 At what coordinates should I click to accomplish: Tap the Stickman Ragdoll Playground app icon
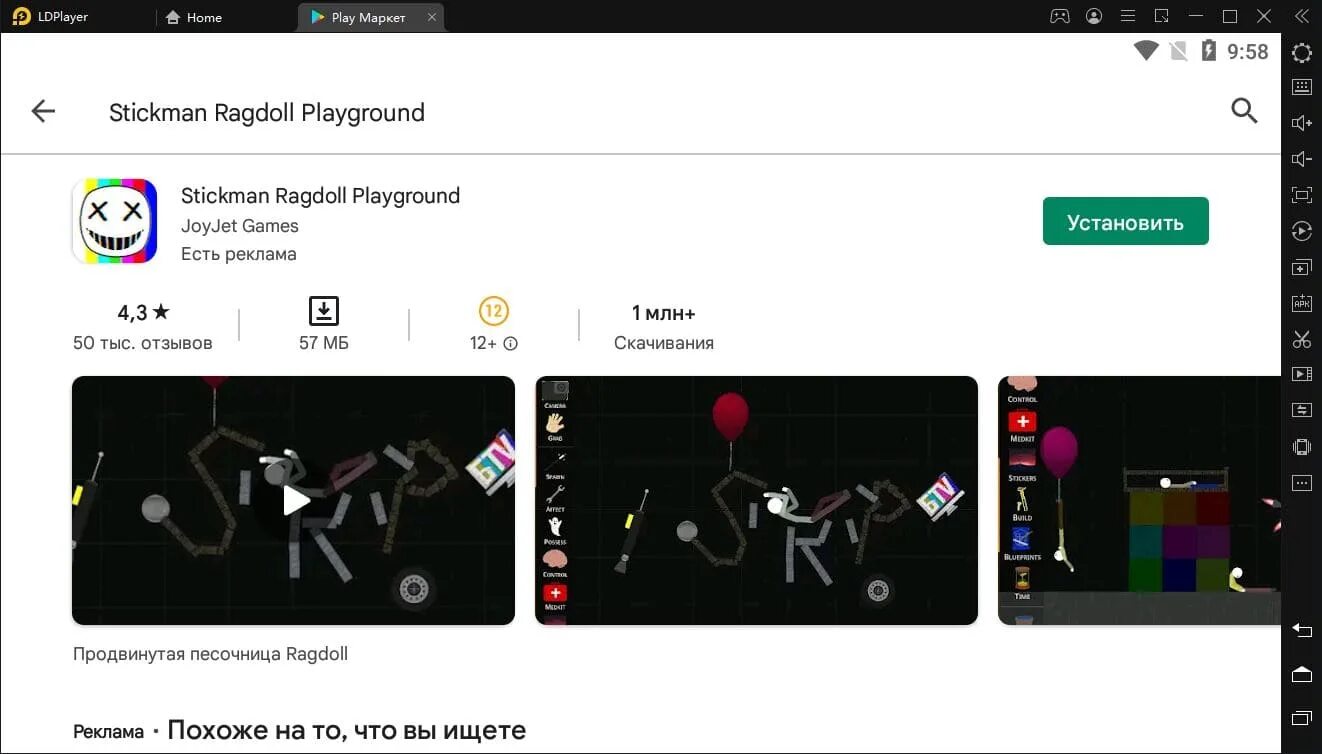[115, 221]
